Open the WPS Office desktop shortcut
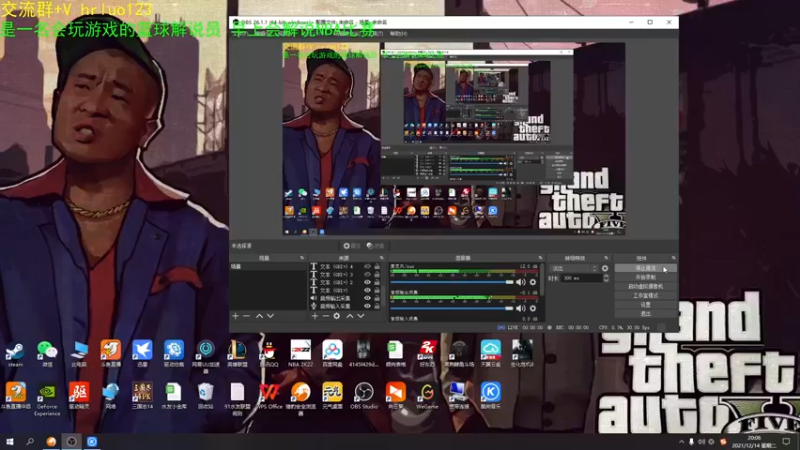Image resolution: width=800 pixels, height=450 pixels. pyautogui.click(x=269, y=396)
